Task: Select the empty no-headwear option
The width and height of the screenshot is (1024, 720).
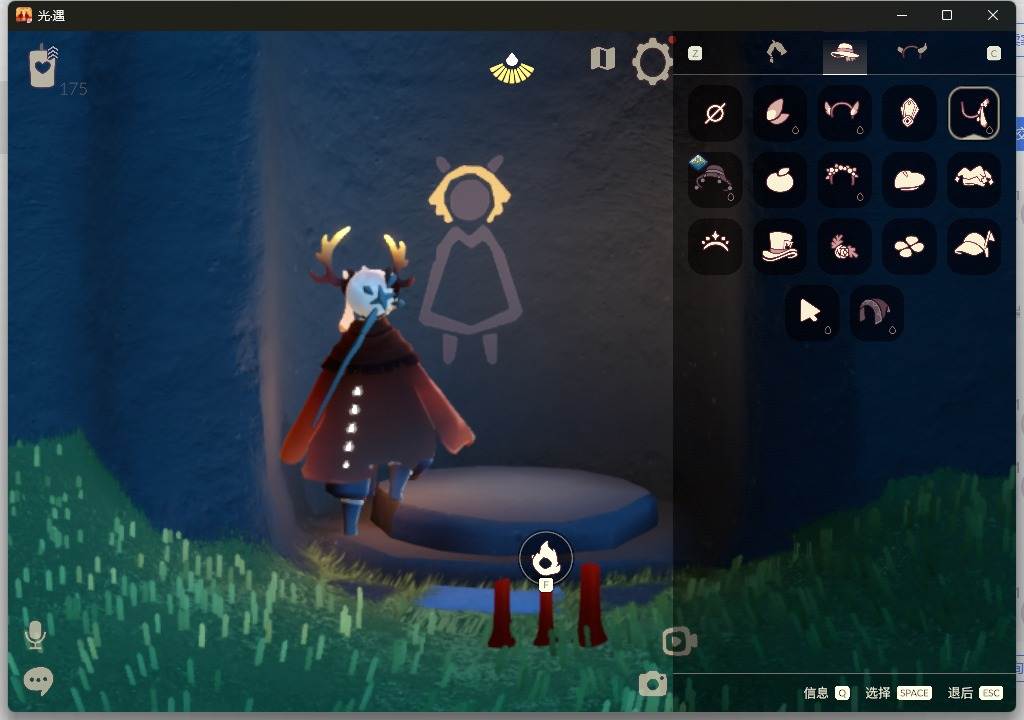Action: click(x=714, y=114)
